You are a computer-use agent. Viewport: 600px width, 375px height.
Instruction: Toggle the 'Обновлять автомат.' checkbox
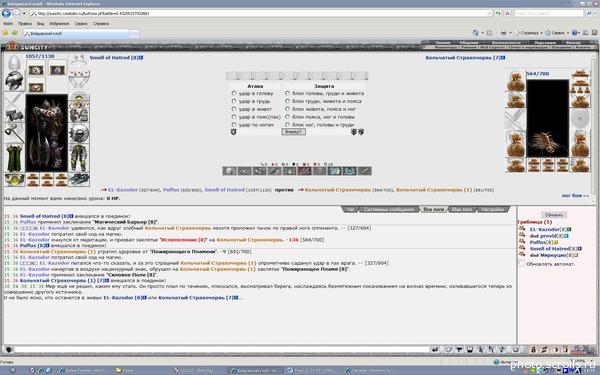pos(522,264)
